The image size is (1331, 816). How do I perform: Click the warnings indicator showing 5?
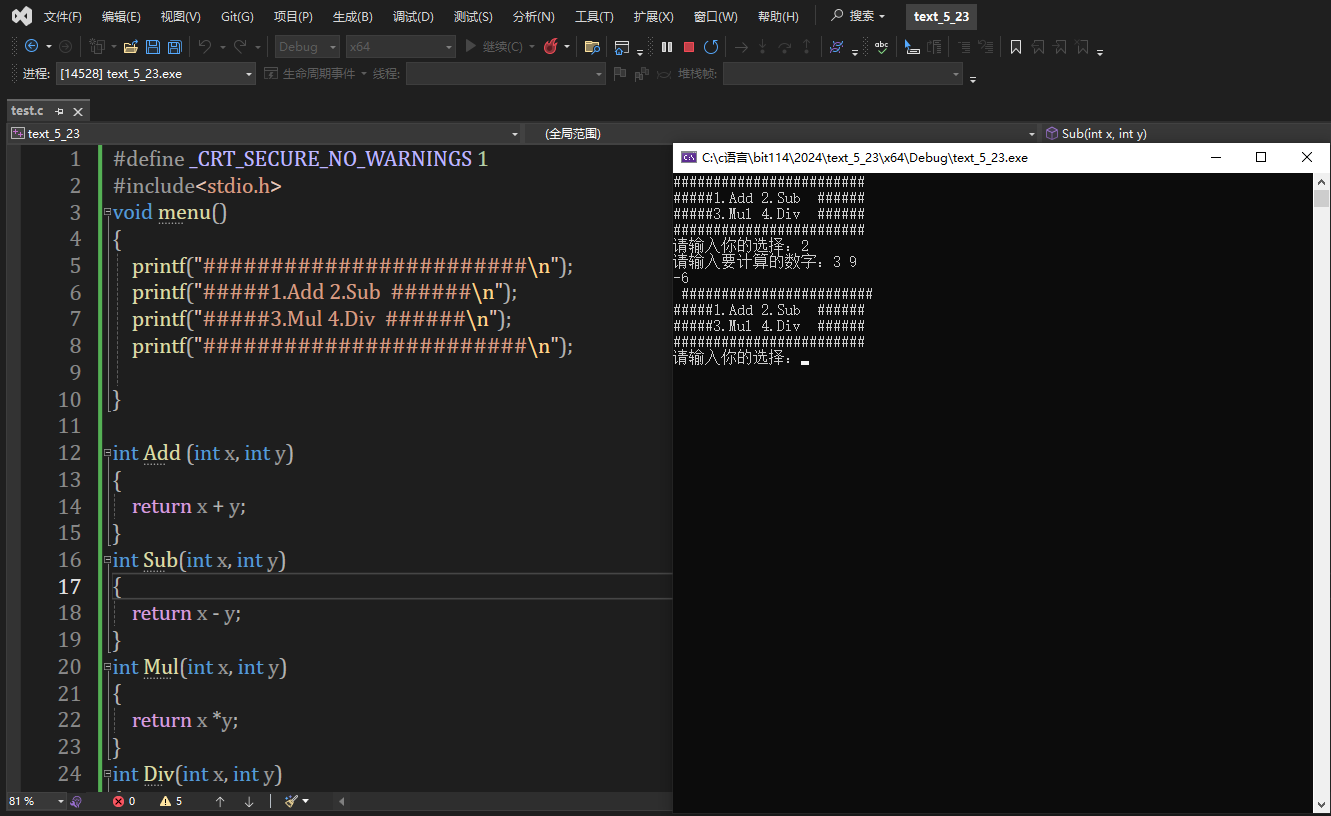(171, 801)
